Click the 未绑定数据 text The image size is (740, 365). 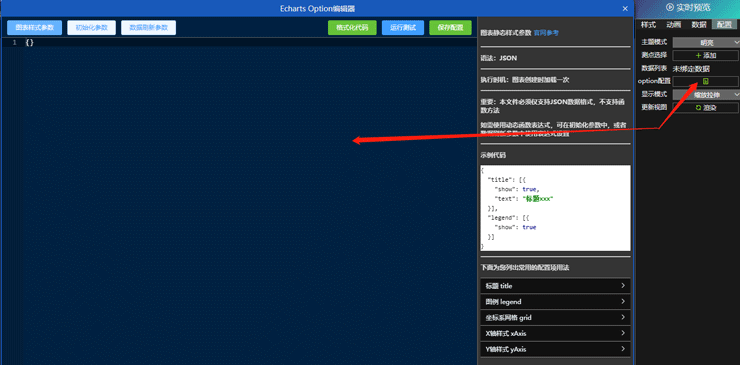(691, 68)
